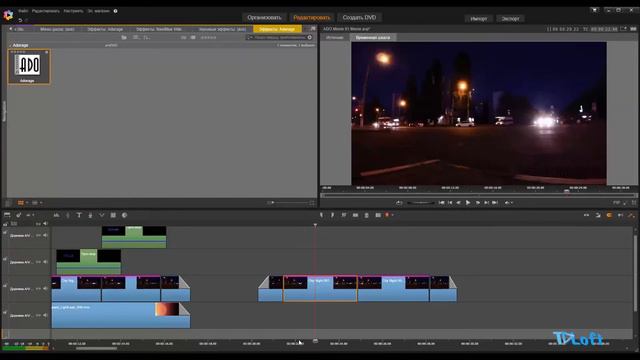The width and height of the screenshot is (640, 360).
Task: Collapse the Adorage group in library
Action: [10, 45]
